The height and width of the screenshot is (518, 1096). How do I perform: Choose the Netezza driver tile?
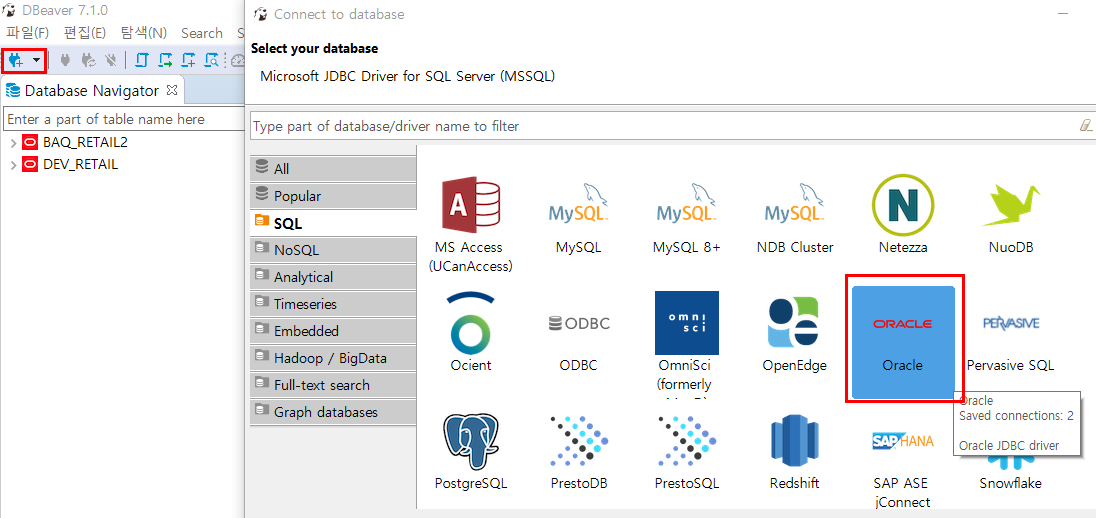coord(903,217)
